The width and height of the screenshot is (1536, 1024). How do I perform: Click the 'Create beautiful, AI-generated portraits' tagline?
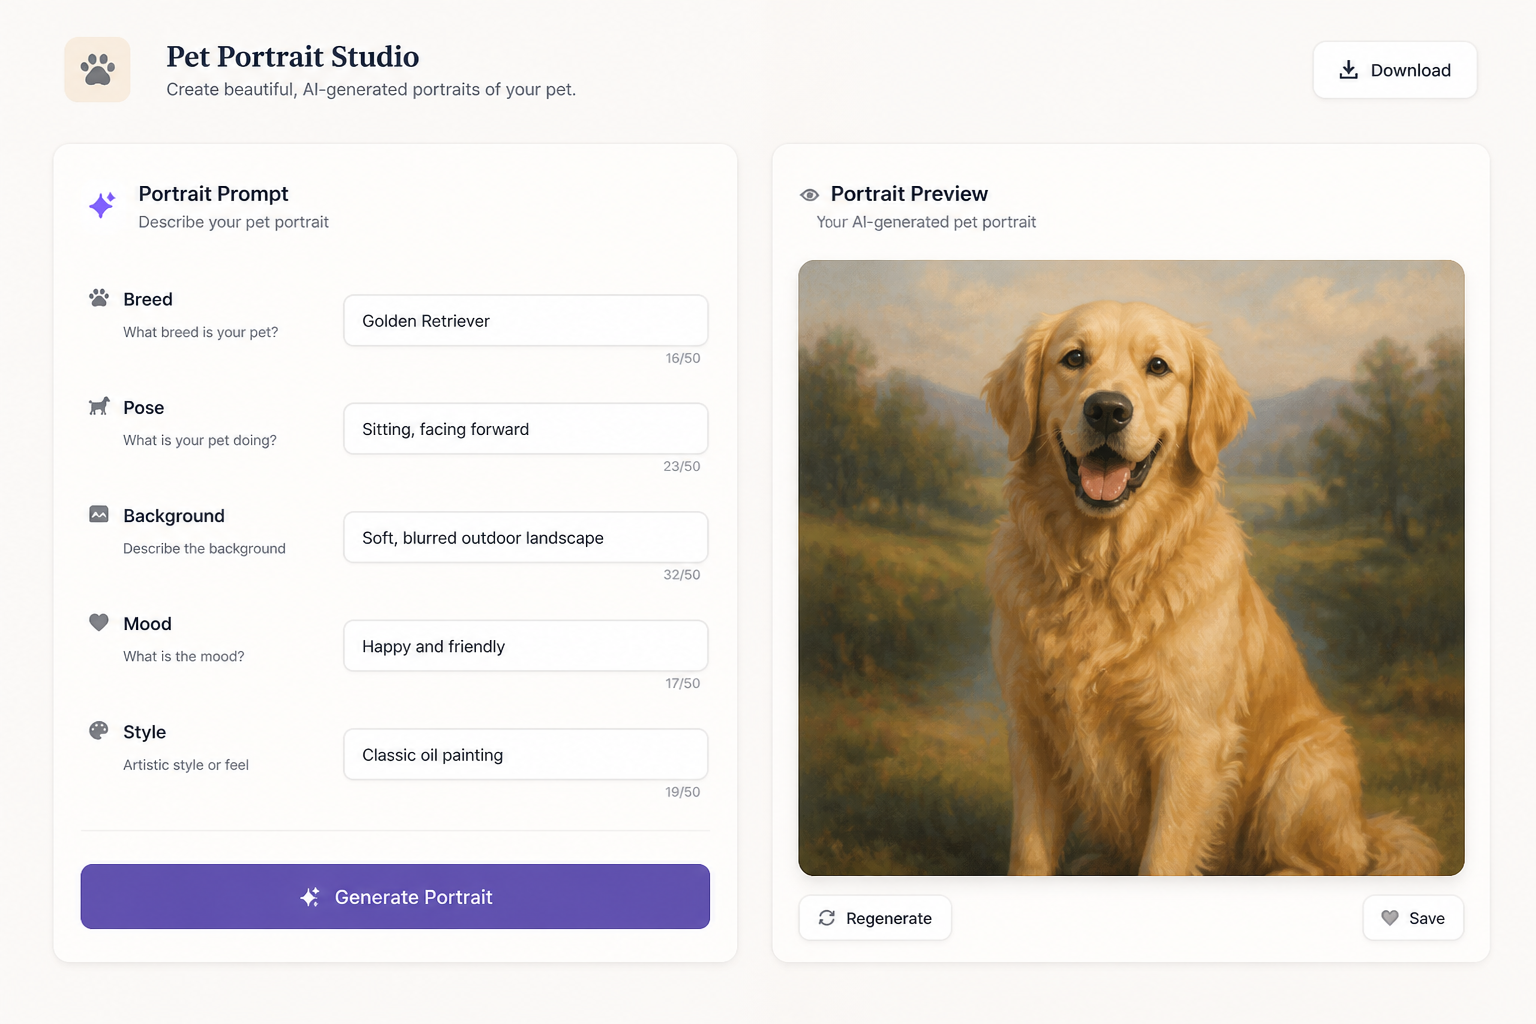pos(371,89)
